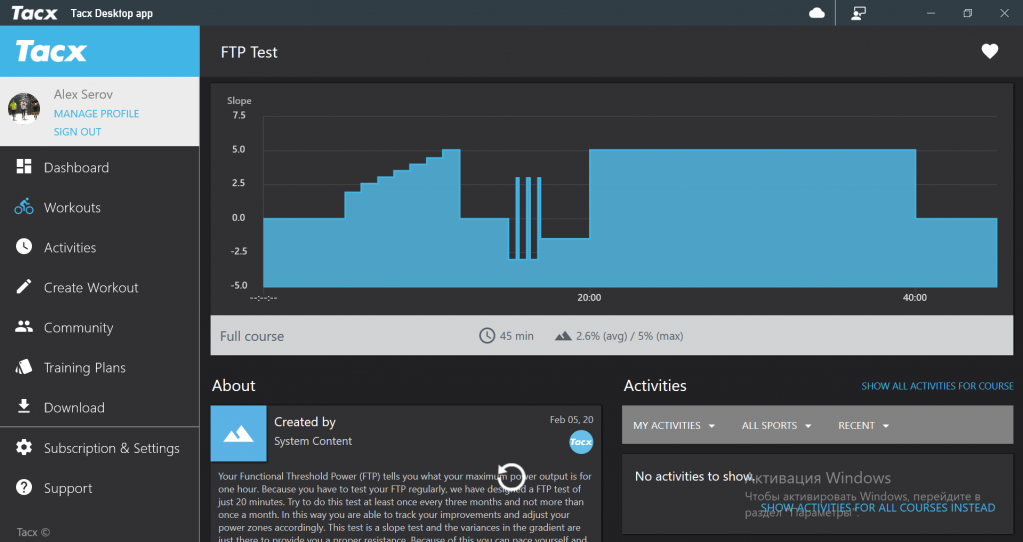Click the About section heading
Screen dimensions: 1023x542
pos(234,385)
